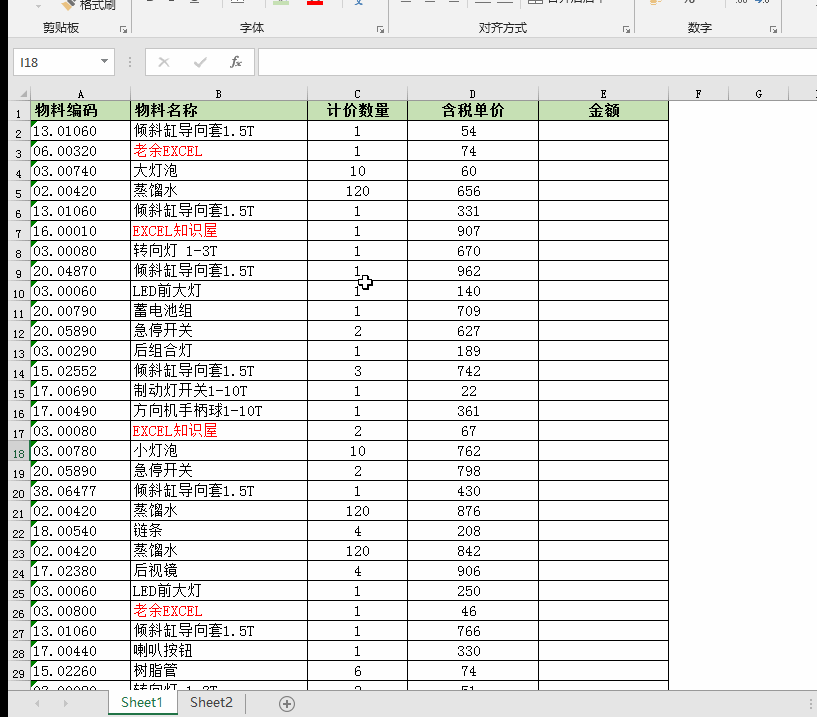
Task: Select column F header
Action: pyautogui.click(x=698, y=94)
